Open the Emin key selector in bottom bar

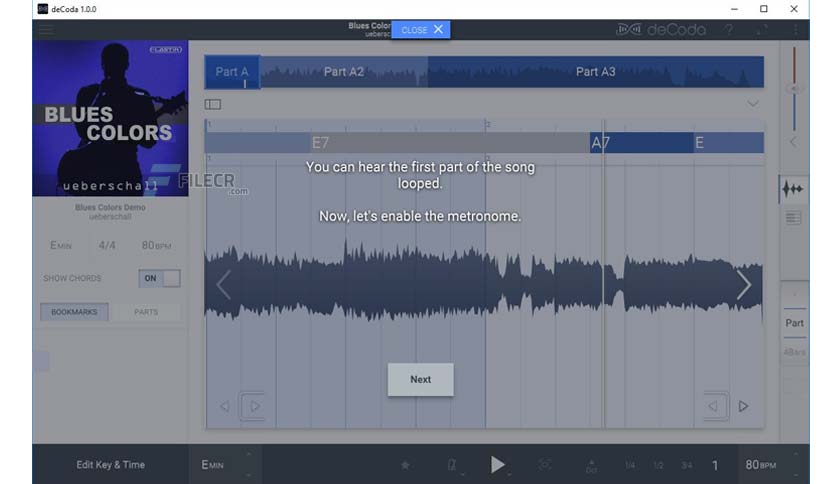pos(213,465)
